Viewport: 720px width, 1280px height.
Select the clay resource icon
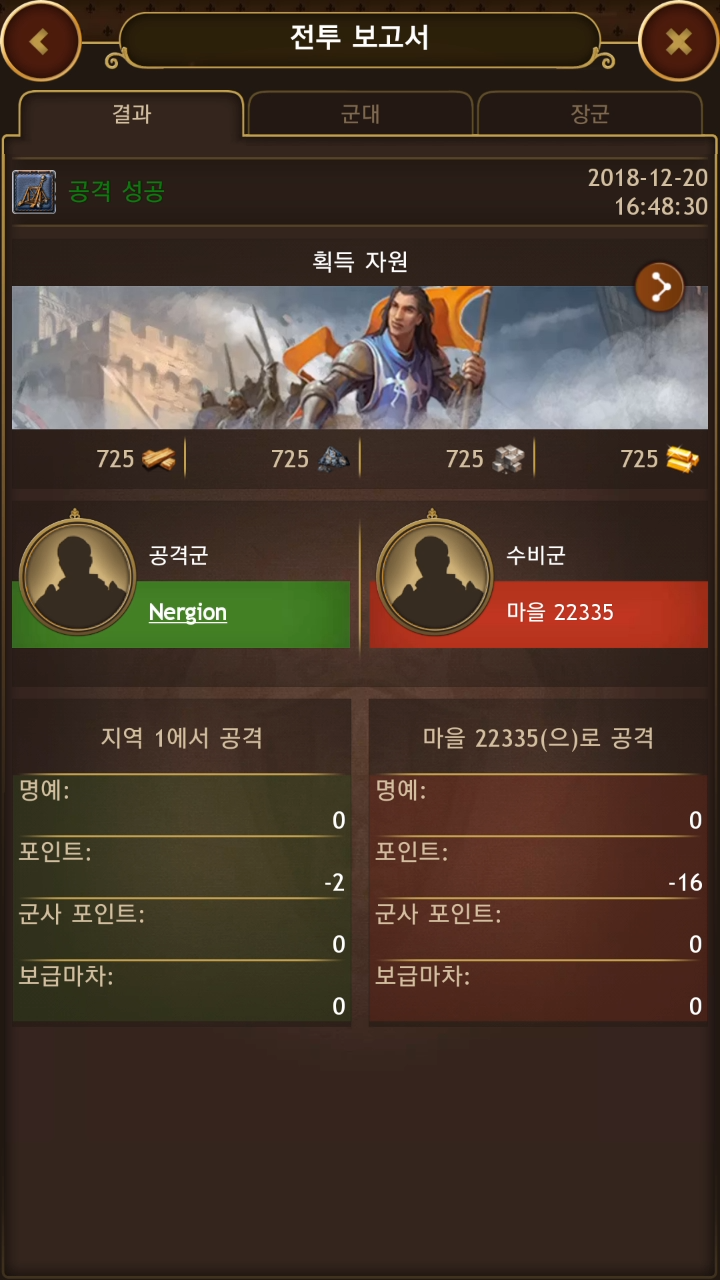[x=333, y=459]
